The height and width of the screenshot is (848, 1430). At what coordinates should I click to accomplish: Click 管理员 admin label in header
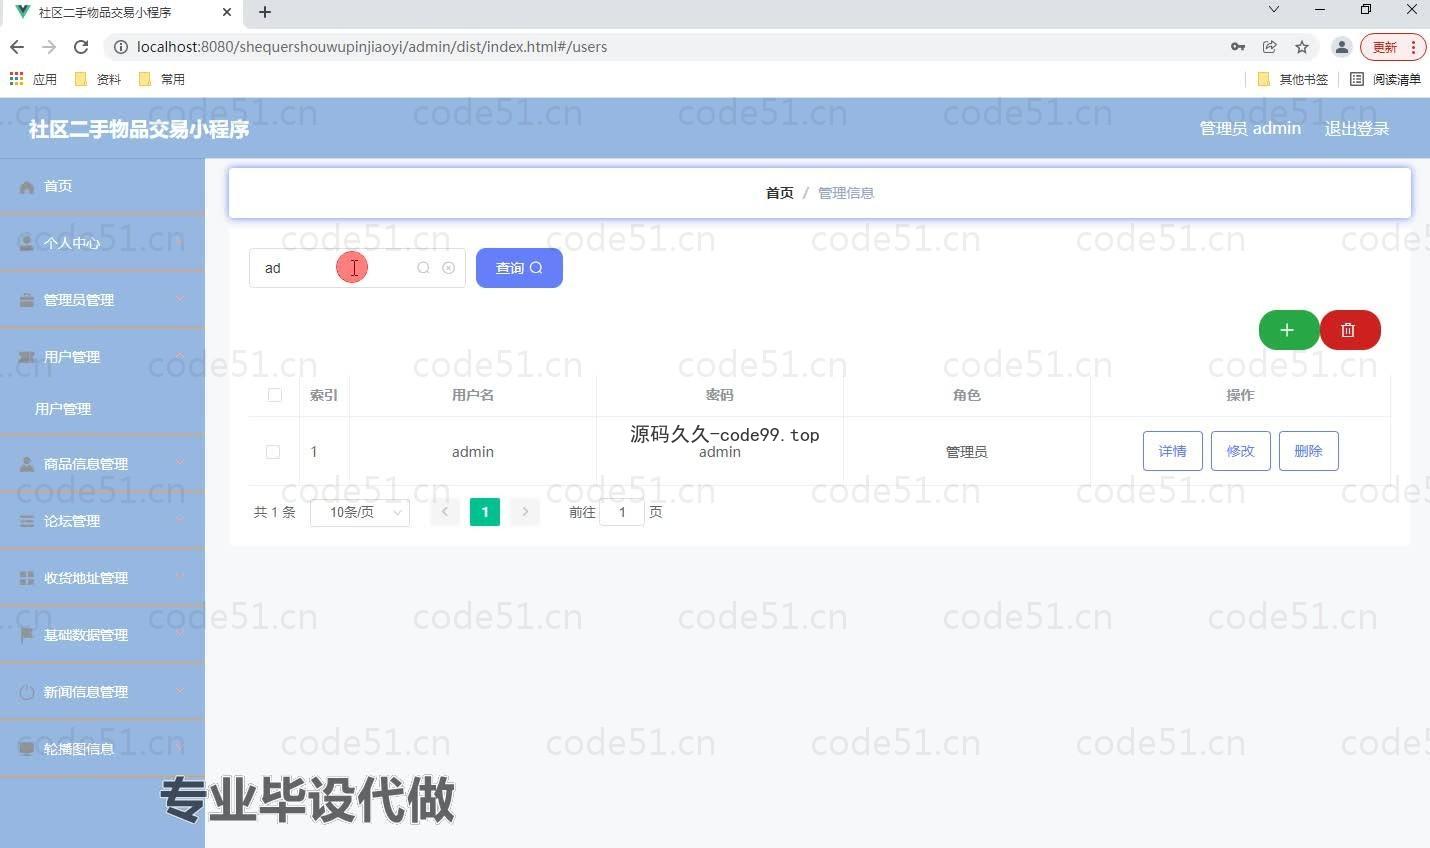click(x=1250, y=129)
